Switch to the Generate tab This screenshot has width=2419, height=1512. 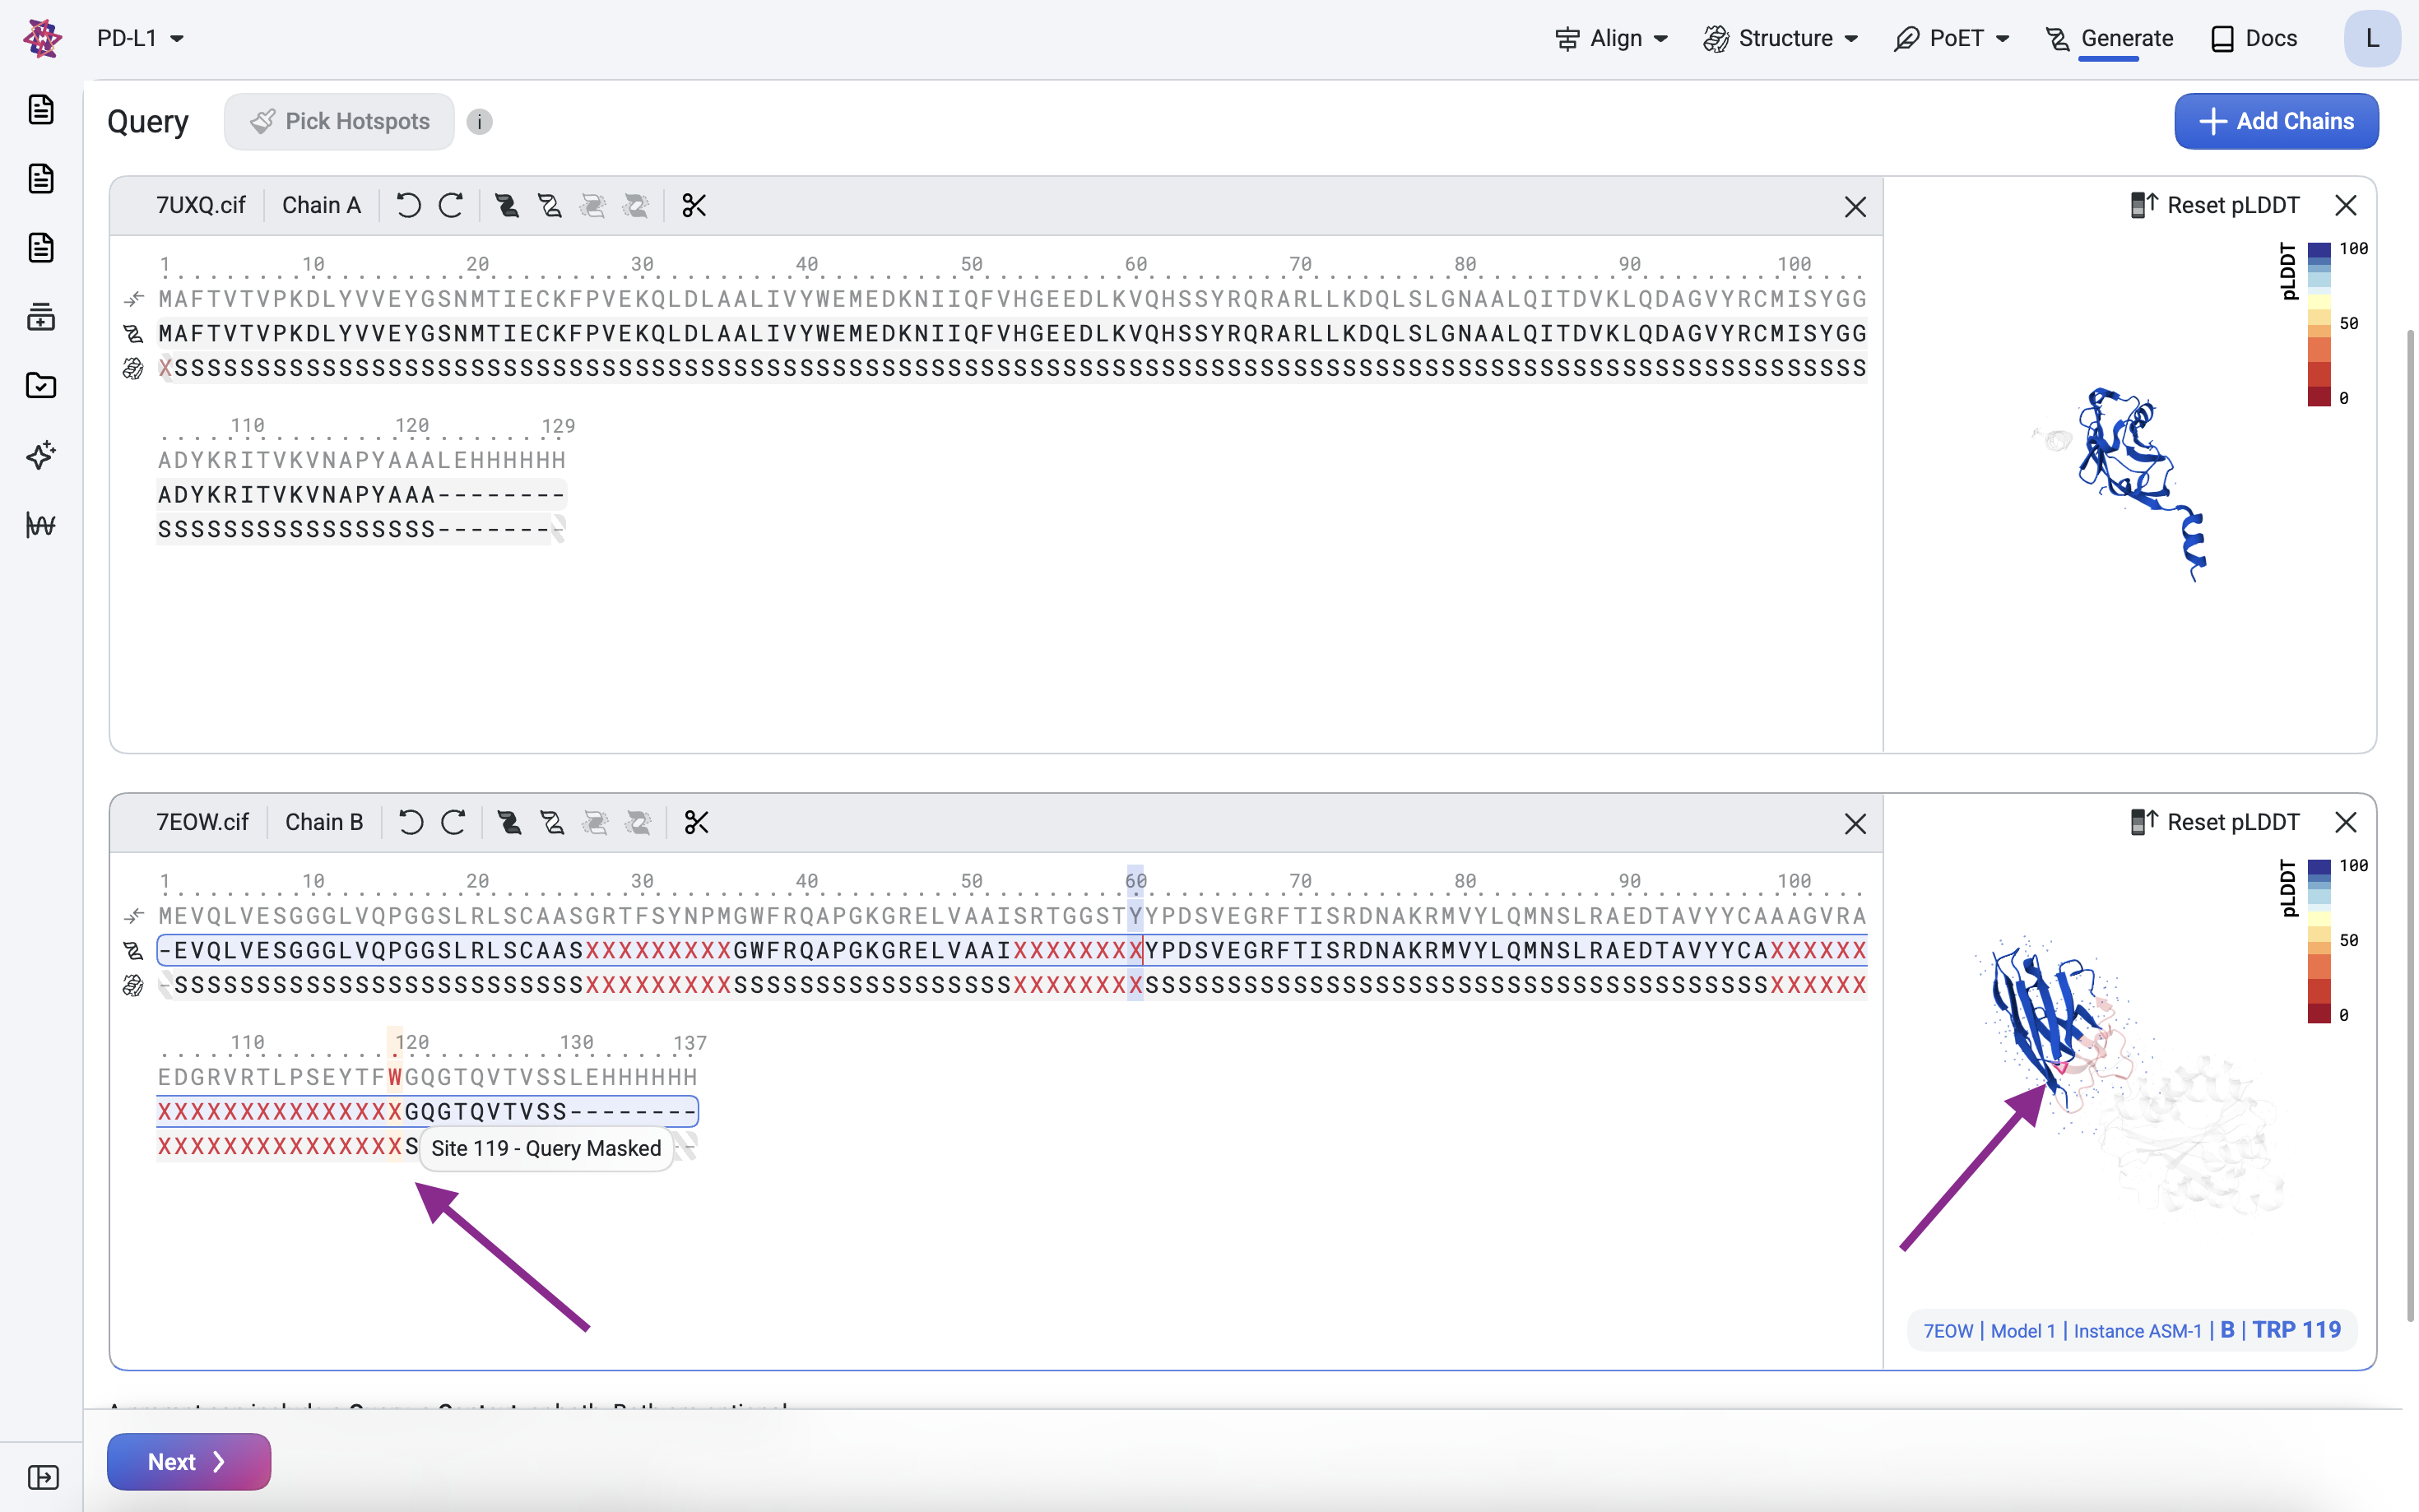click(2109, 38)
